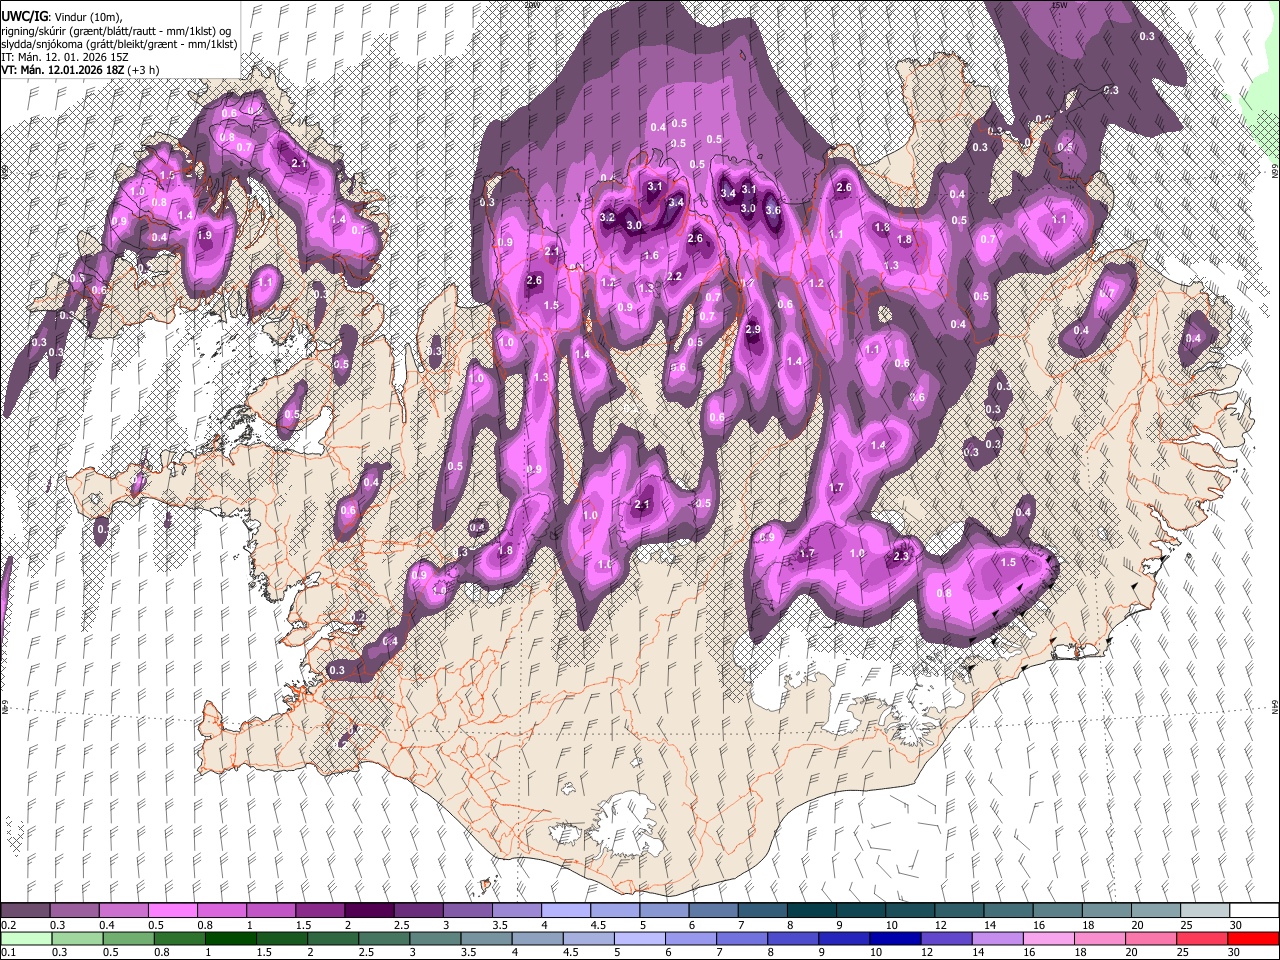This screenshot has width=1280, height=960.
Task: Click the 2.9 snowfall value on the map
Action: 753,329
